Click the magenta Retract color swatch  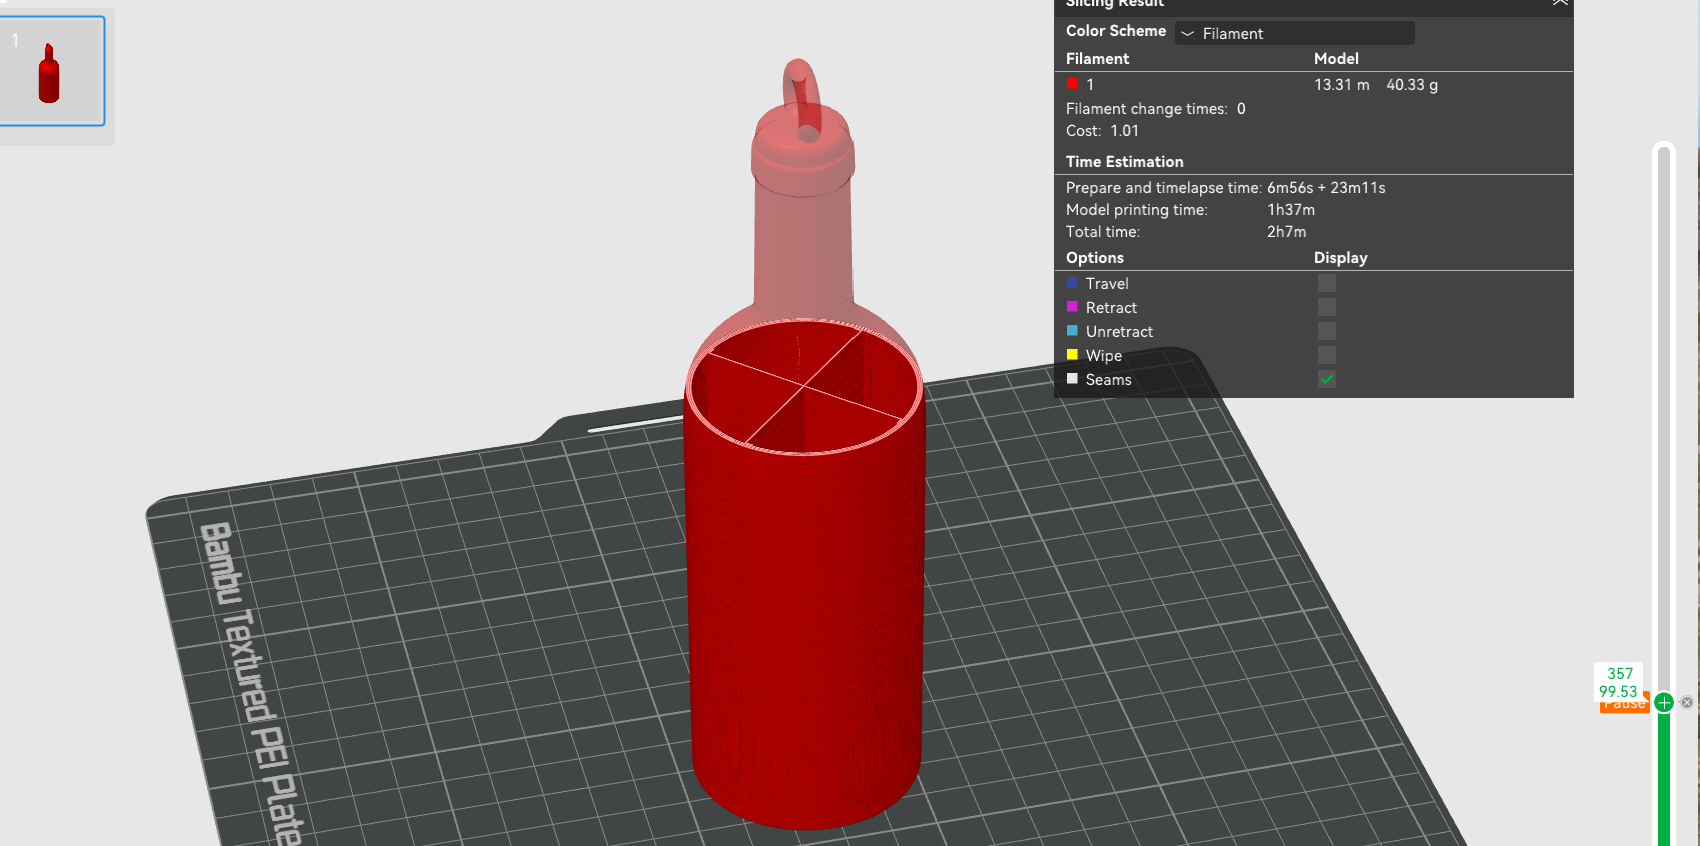click(x=1072, y=307)
